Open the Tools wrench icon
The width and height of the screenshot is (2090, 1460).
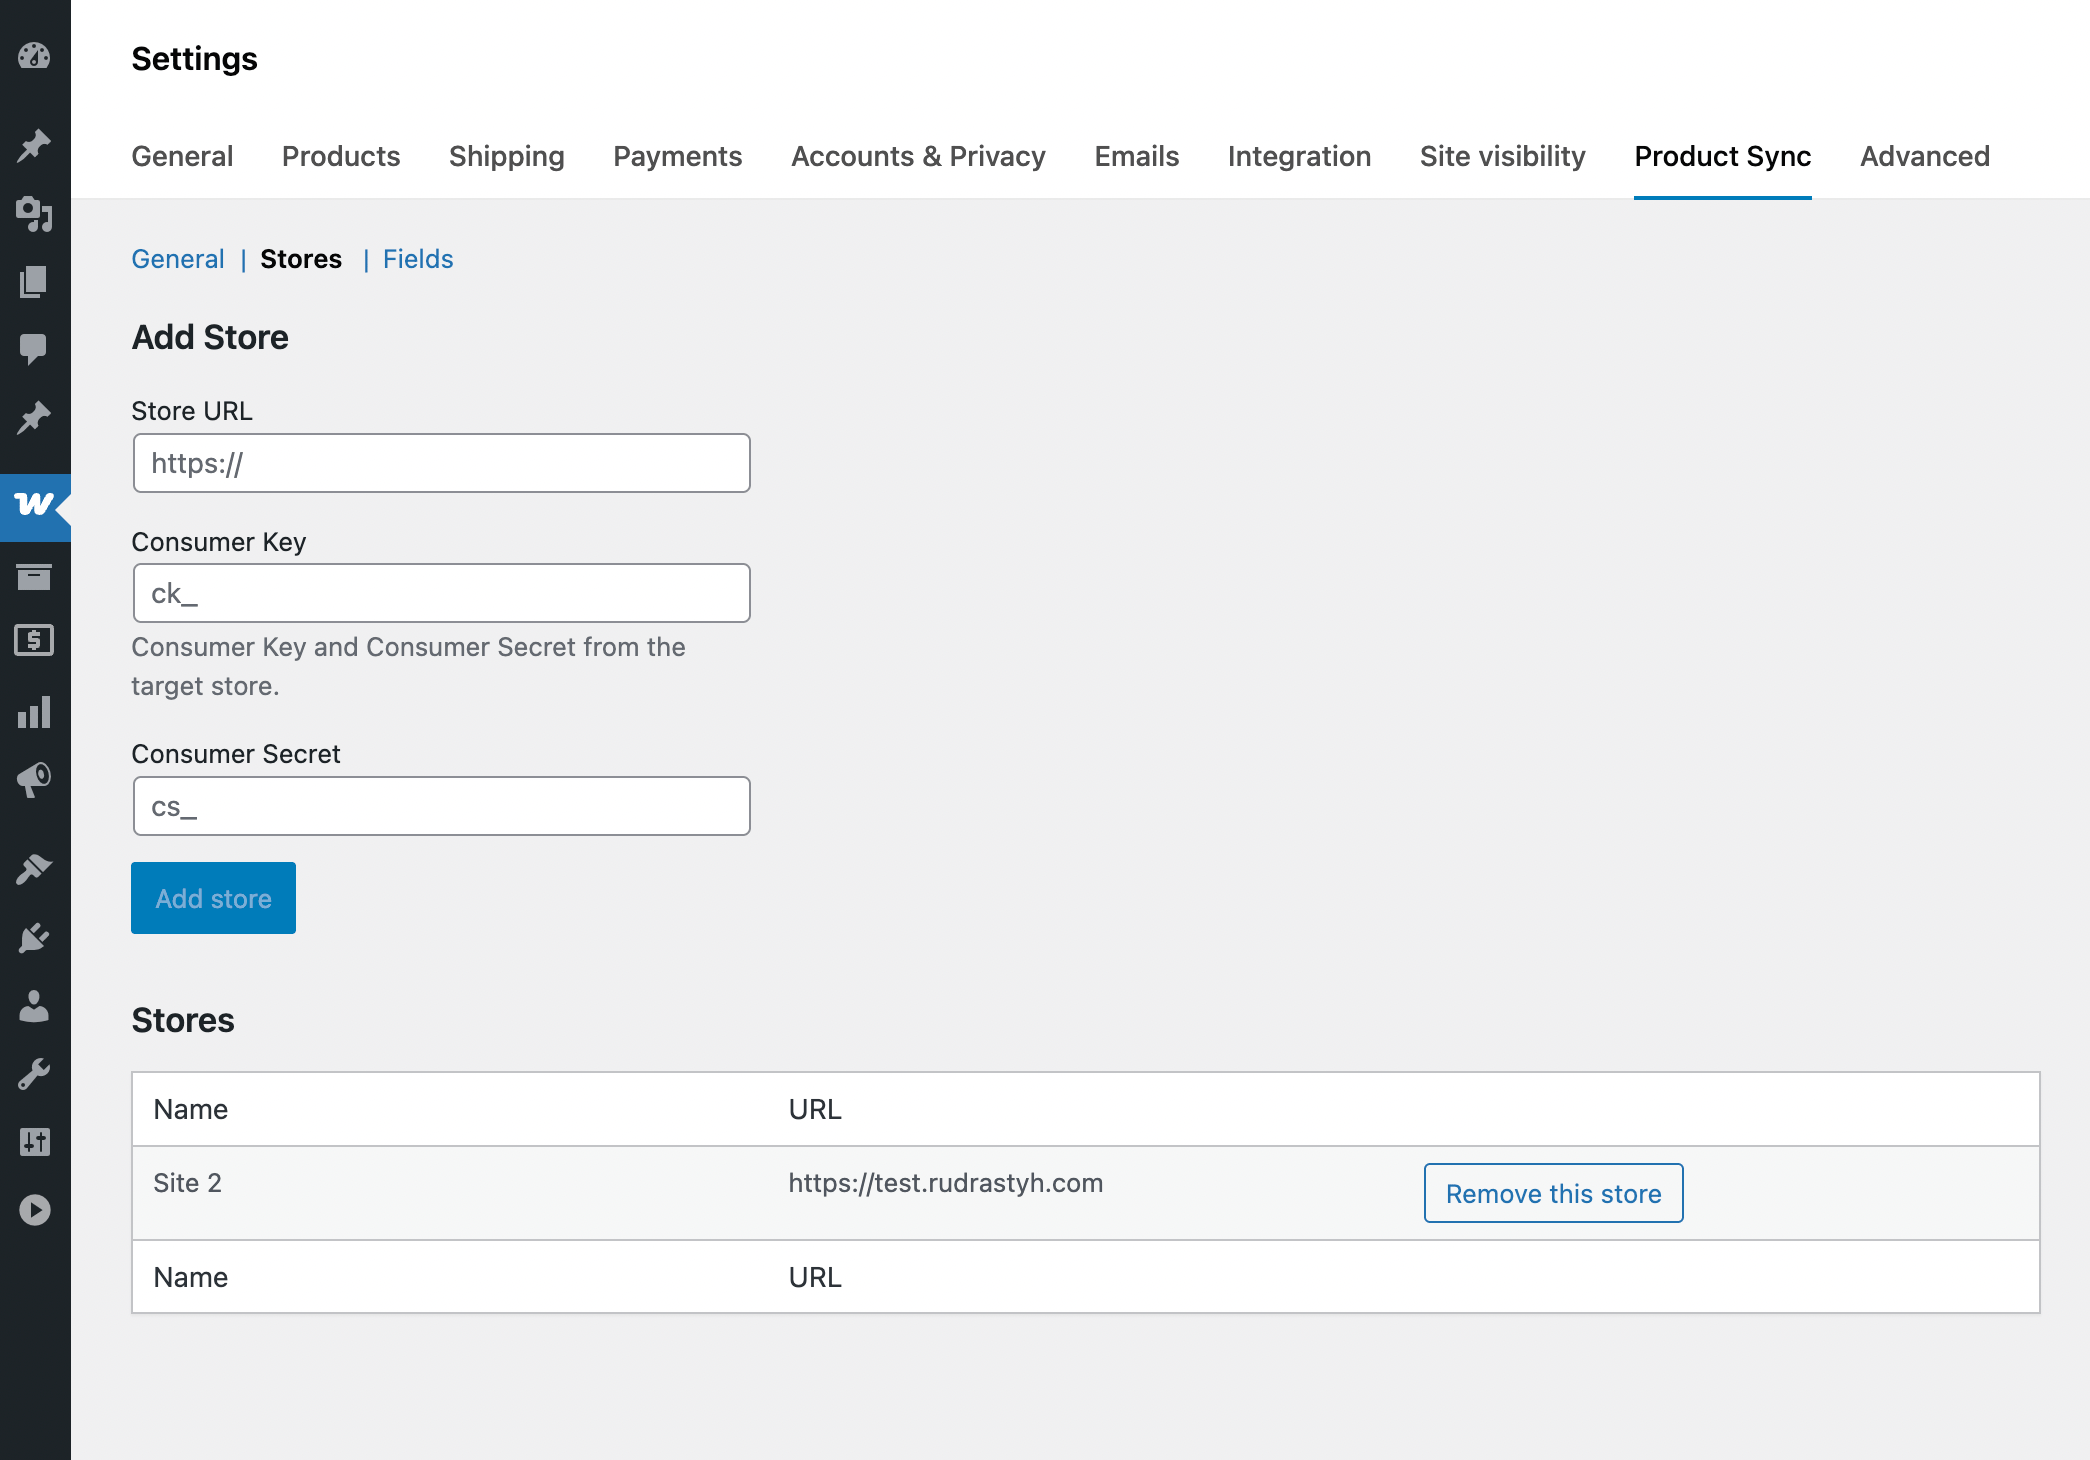pos(35,1072)
